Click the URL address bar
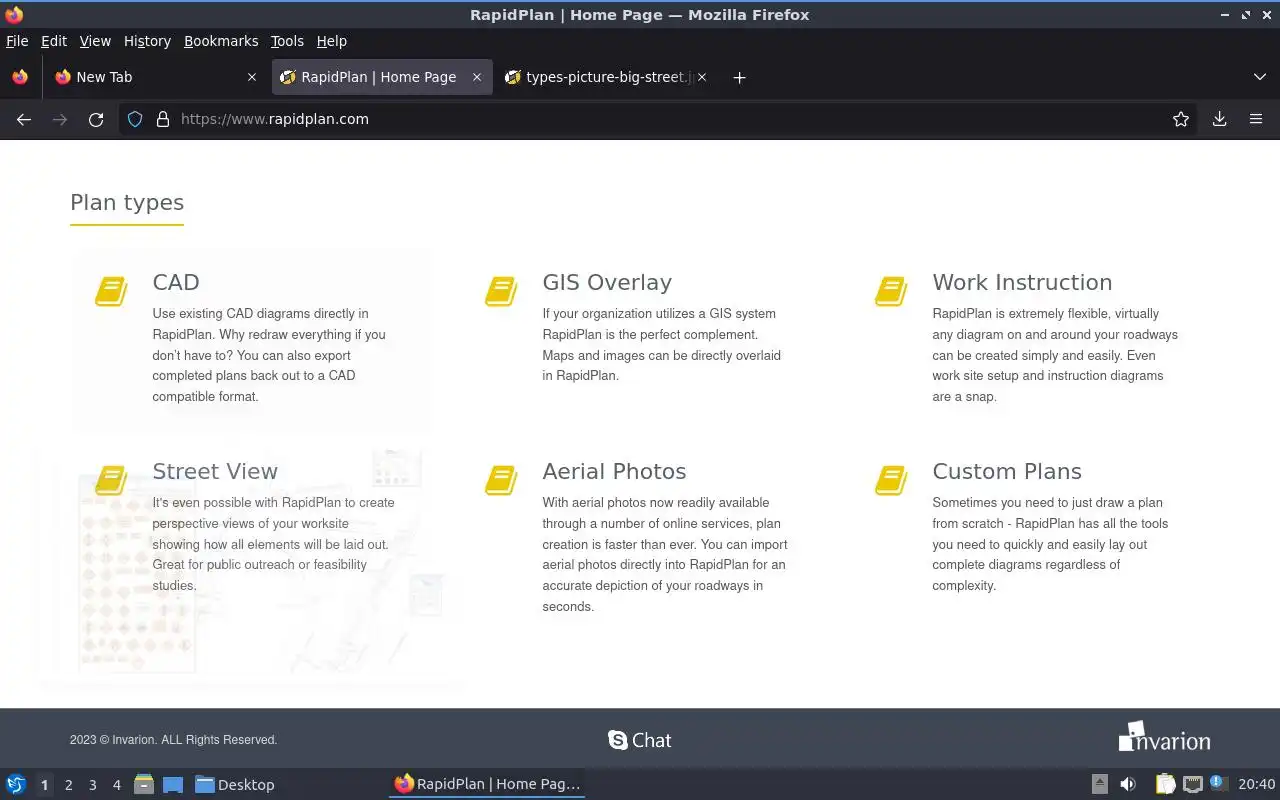Screen dimensions: 1280x800 coord(660,119)
